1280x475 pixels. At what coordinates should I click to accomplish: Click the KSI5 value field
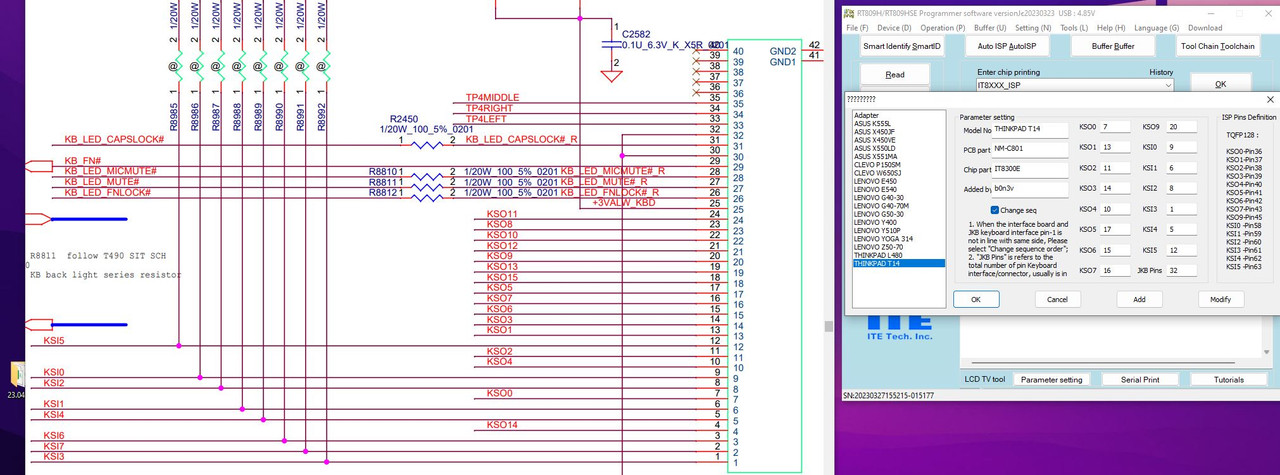pos(1181,250)
